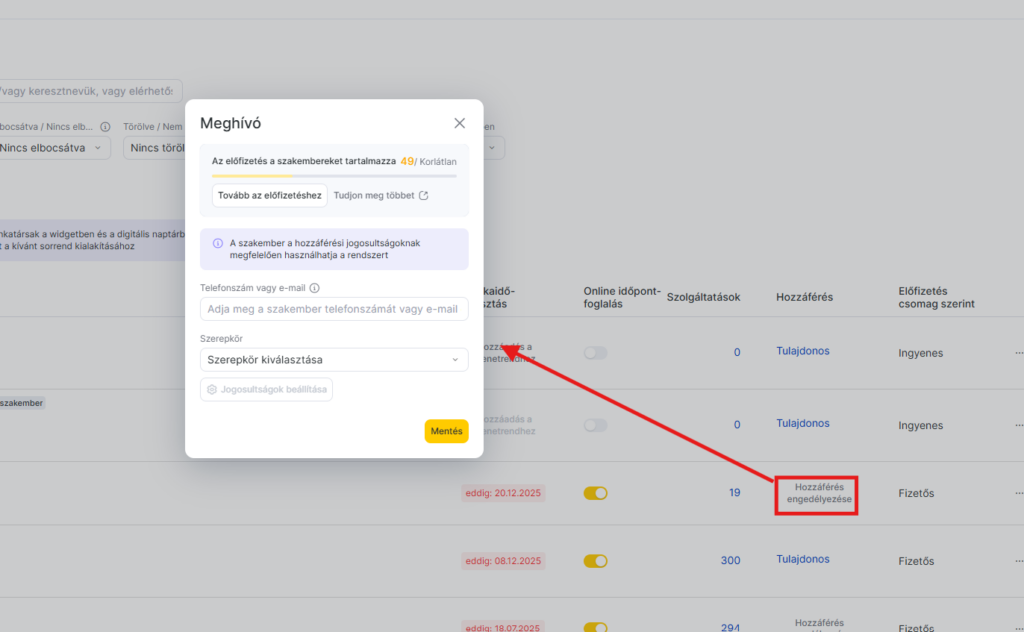Open the Nincs töröl... filter dropdown
The image size is (1024, 632).
(x=153, y=148)
